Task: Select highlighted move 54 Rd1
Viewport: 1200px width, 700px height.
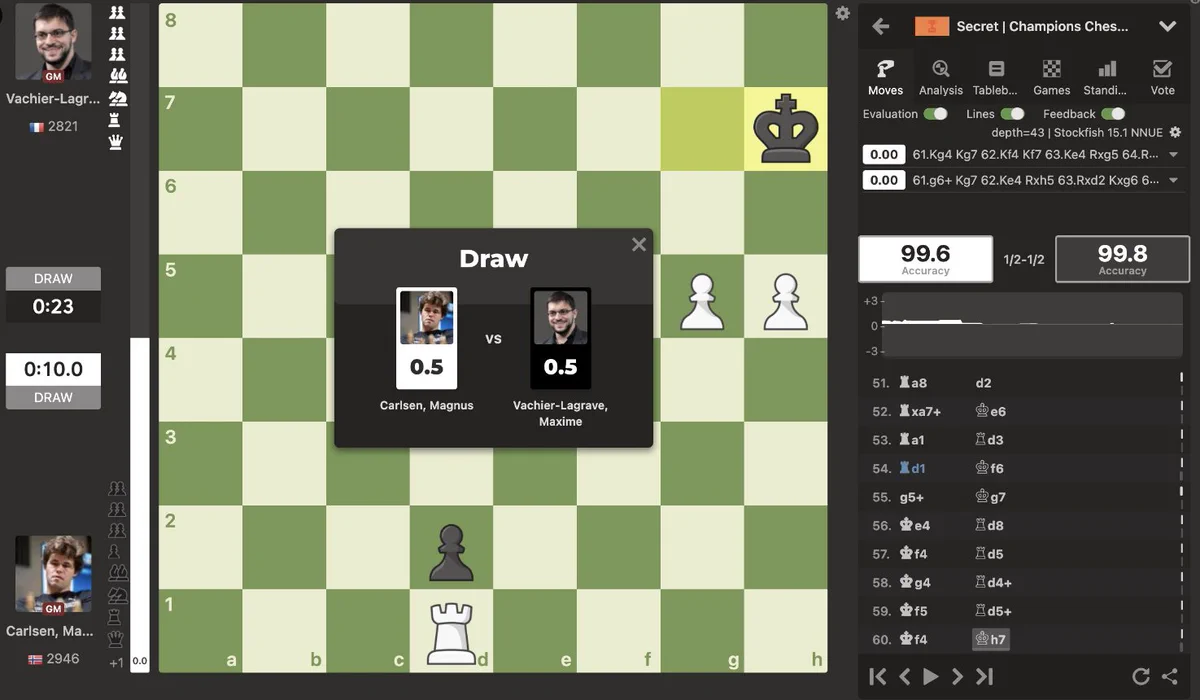Action: [x=914, y=468]
